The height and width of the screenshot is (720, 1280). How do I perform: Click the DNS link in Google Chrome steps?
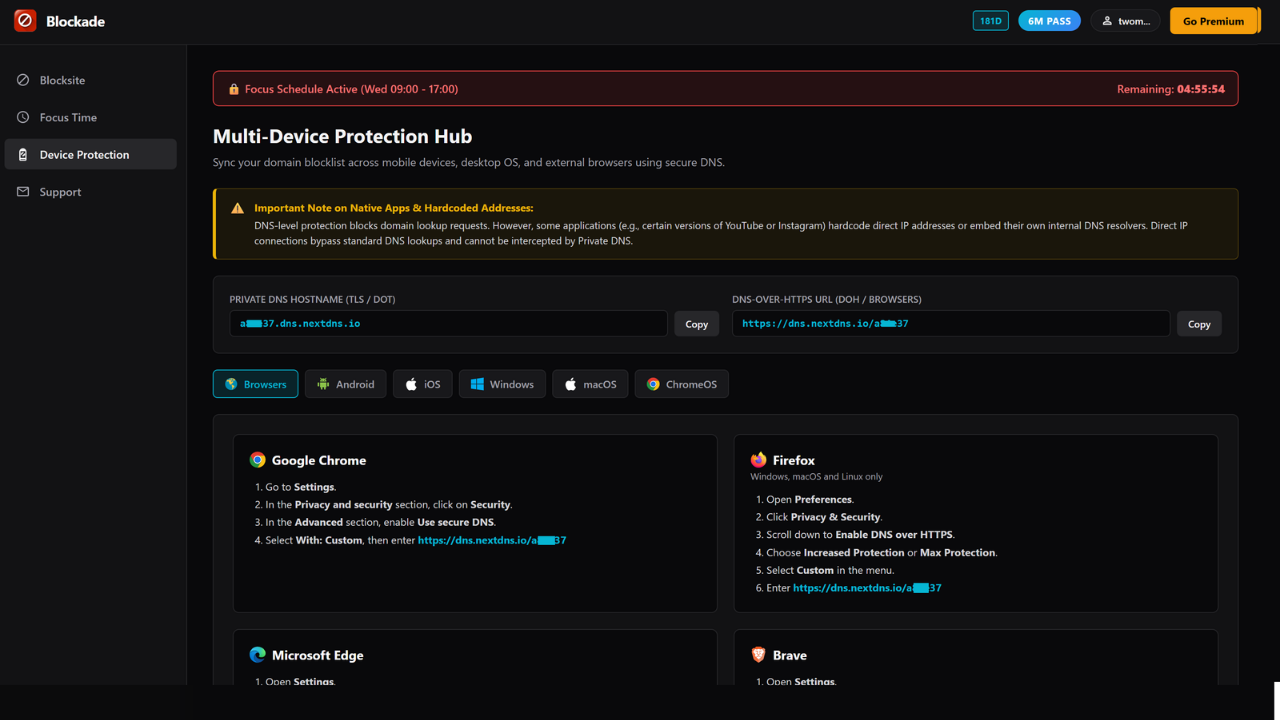tap(492, 540)
